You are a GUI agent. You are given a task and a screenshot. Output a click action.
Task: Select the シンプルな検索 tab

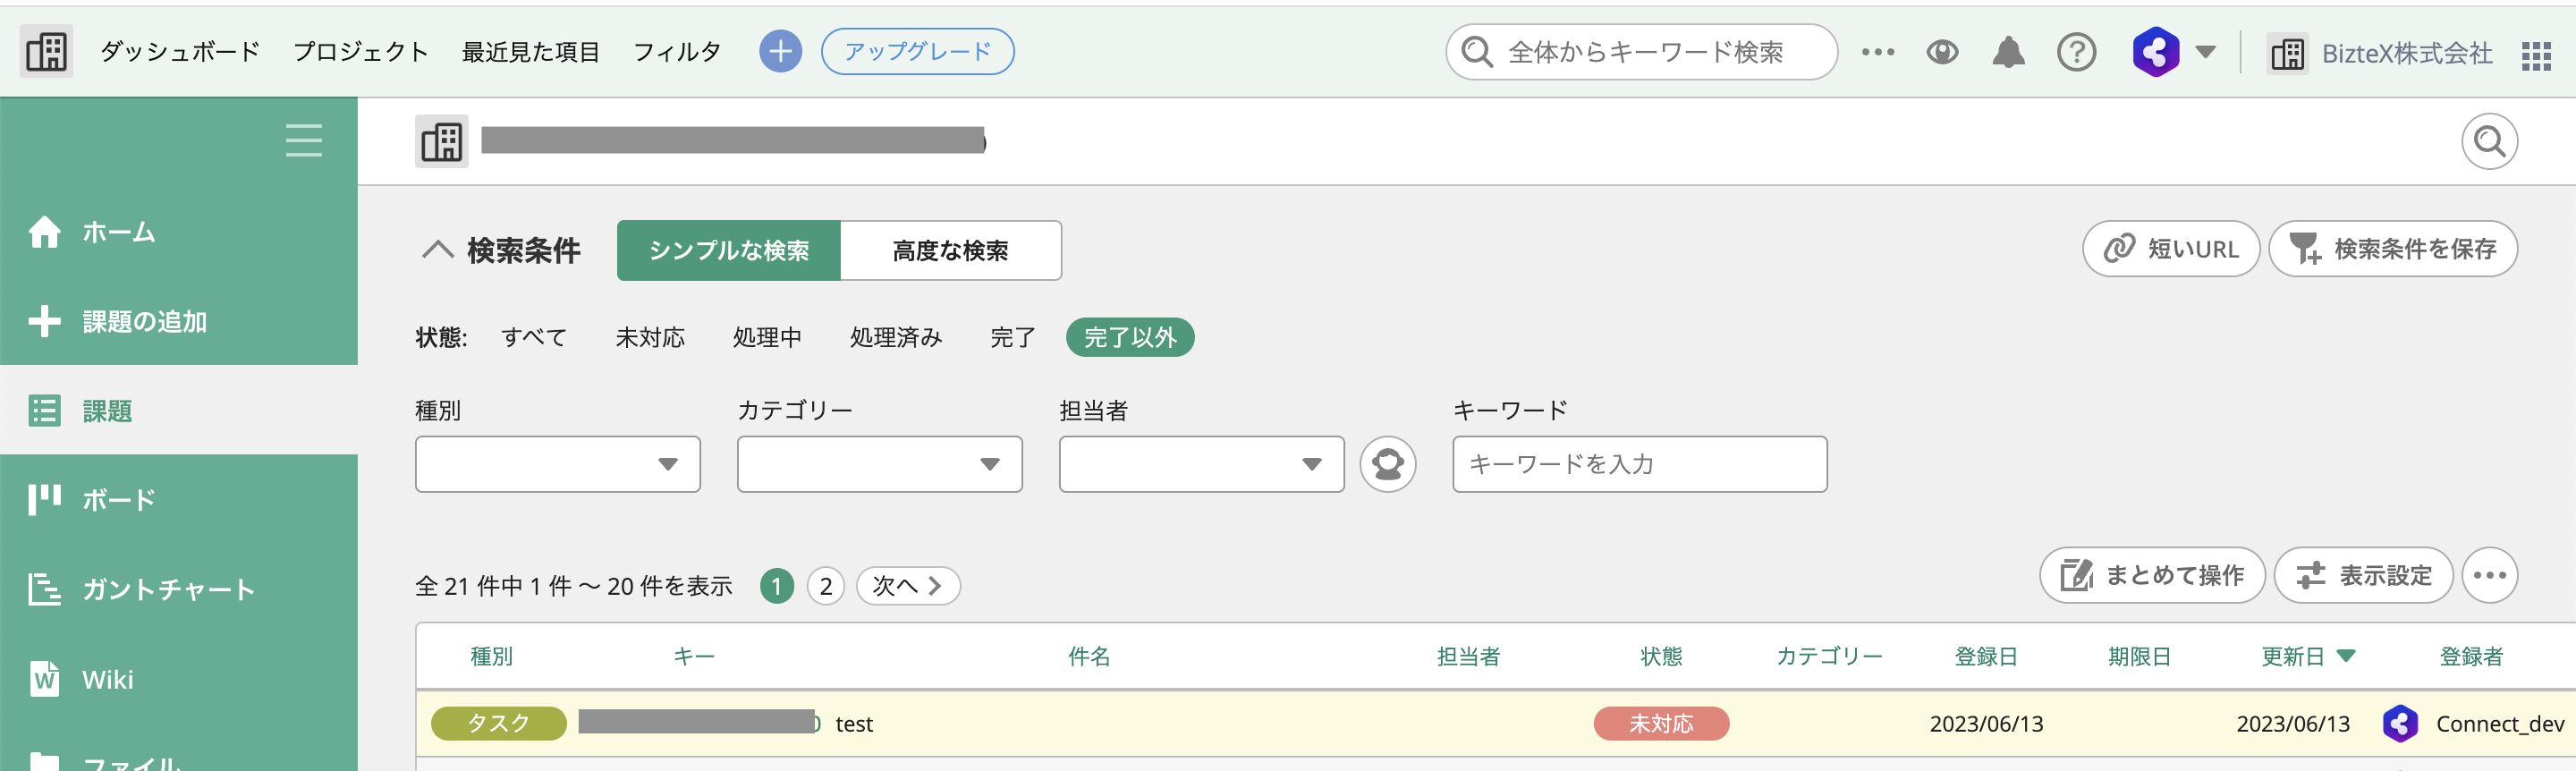[x=729, y=250]
